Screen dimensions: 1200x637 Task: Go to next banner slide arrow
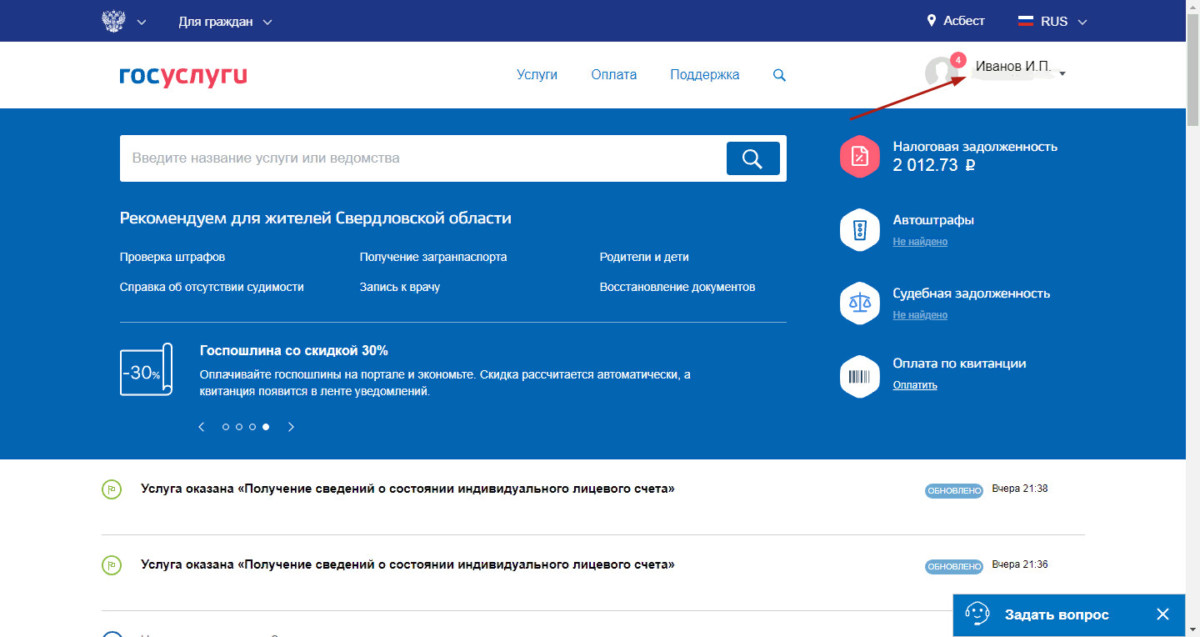291,427
